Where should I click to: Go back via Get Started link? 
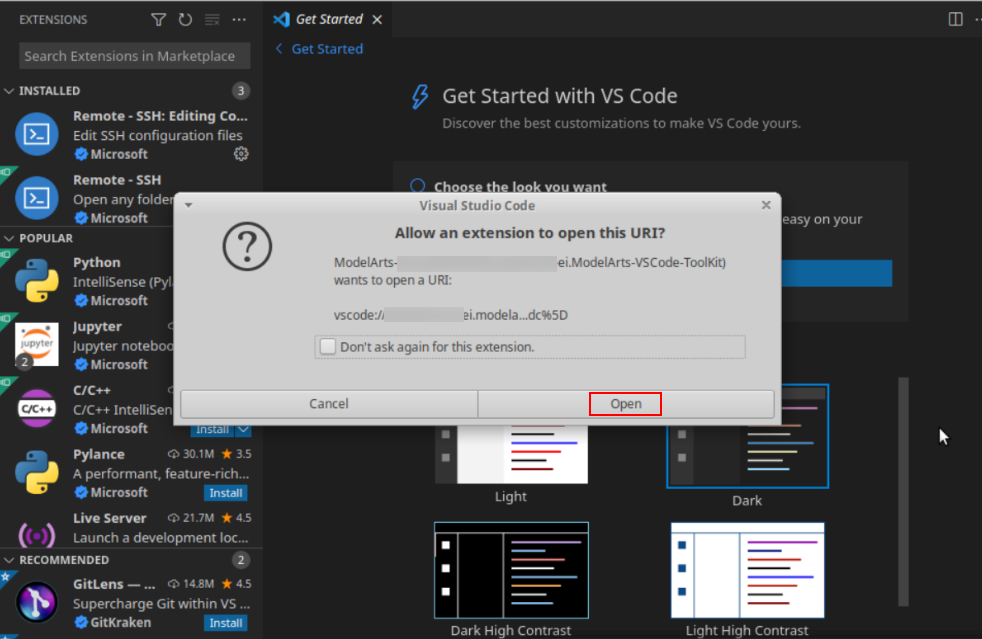click(327, 48)
